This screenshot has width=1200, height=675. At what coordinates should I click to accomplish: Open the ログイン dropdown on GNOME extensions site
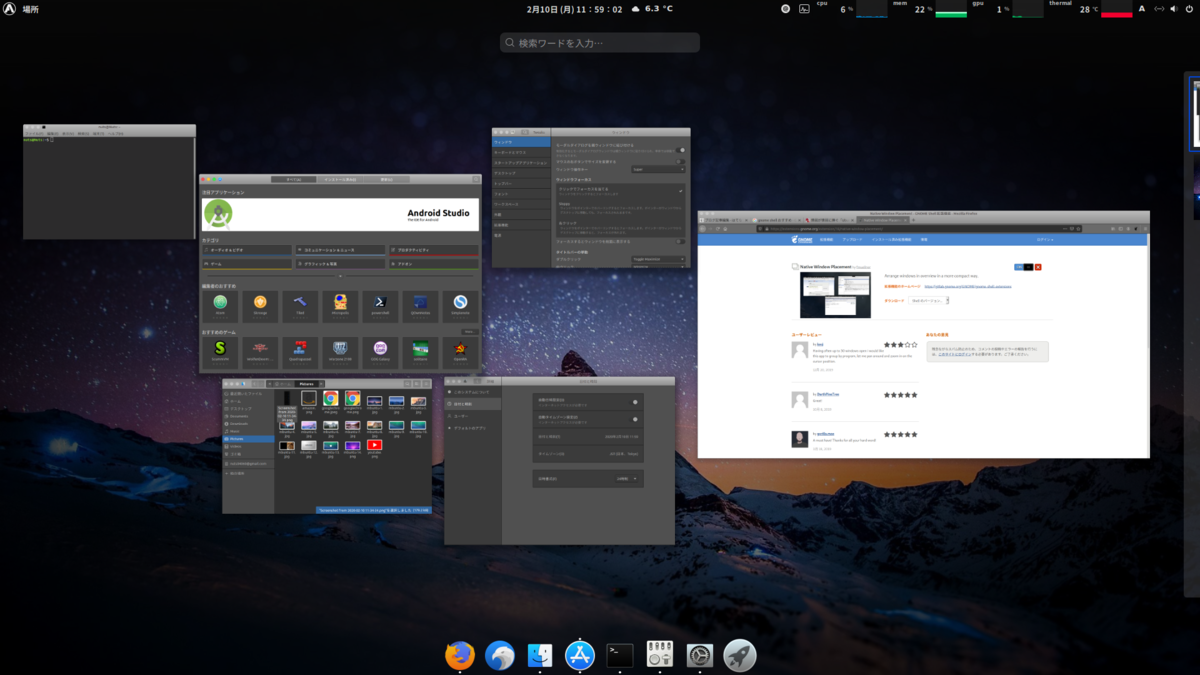[x=1045, y=239]
